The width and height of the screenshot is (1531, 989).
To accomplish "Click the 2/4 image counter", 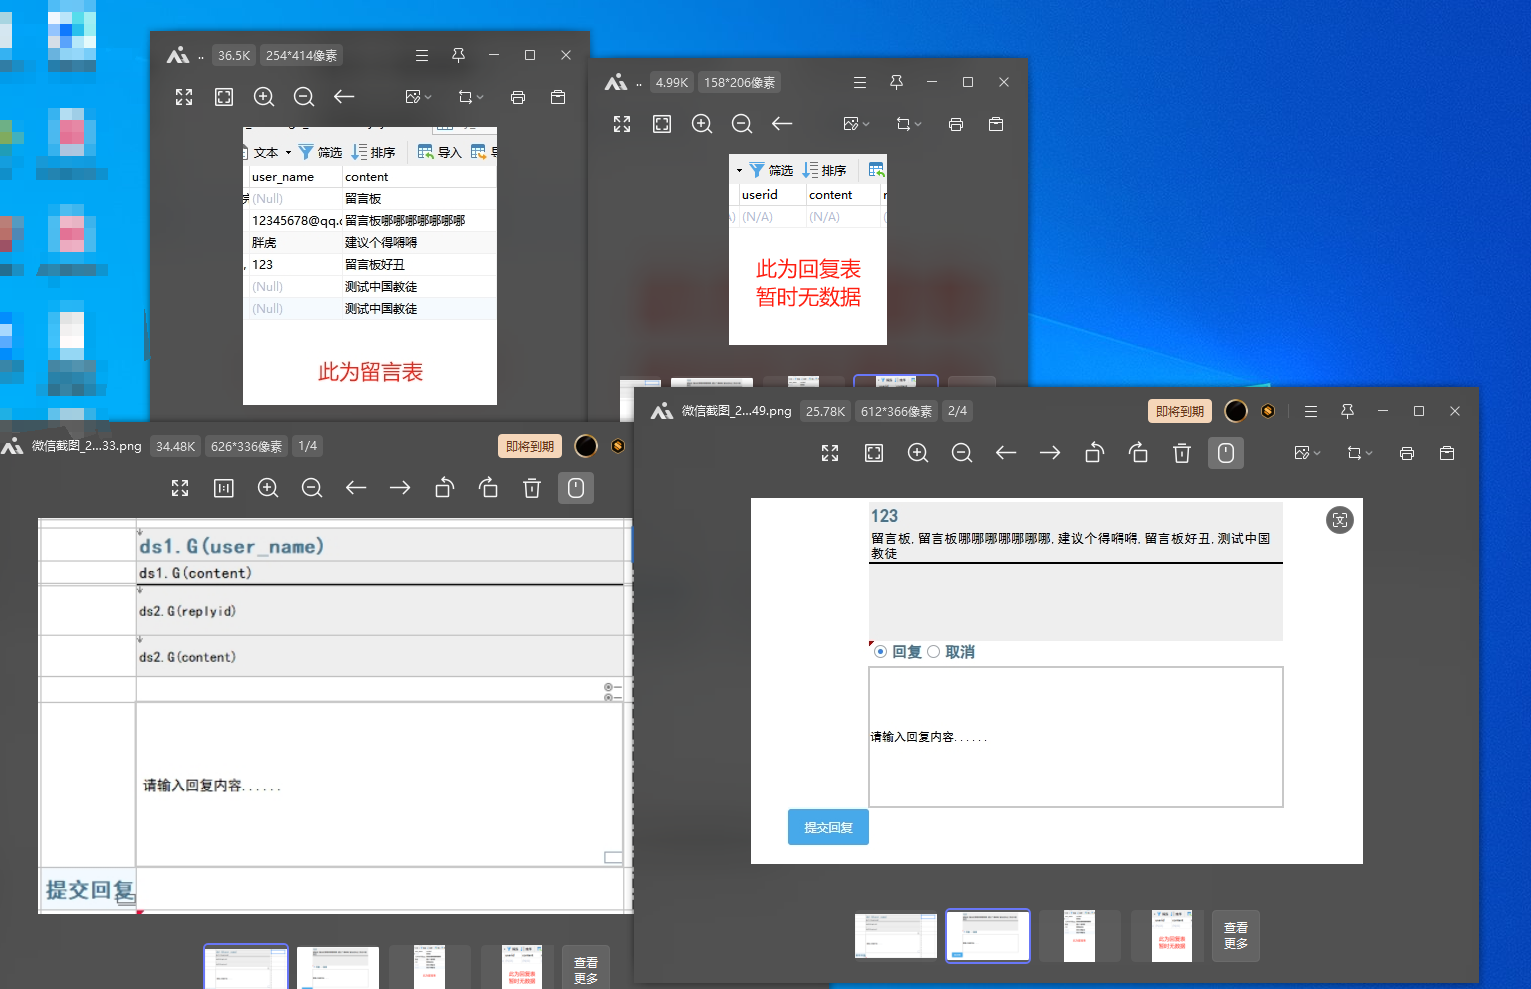I will [x=957, y=411].
